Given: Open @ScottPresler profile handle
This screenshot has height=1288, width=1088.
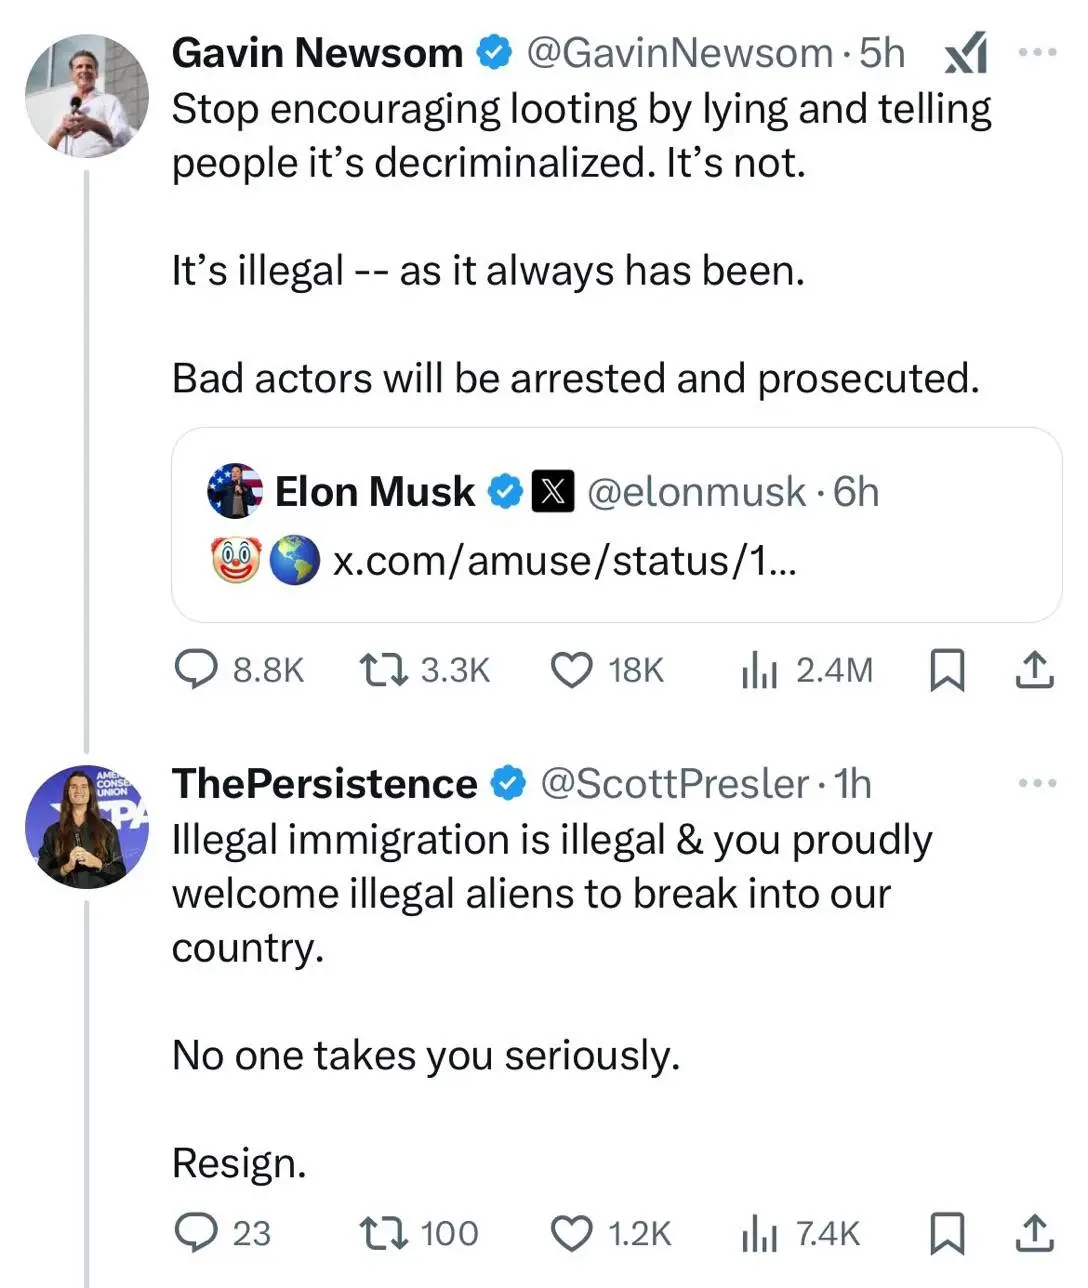Looking at the screenshot, I should pyautogui.click(x=674, y=784).
